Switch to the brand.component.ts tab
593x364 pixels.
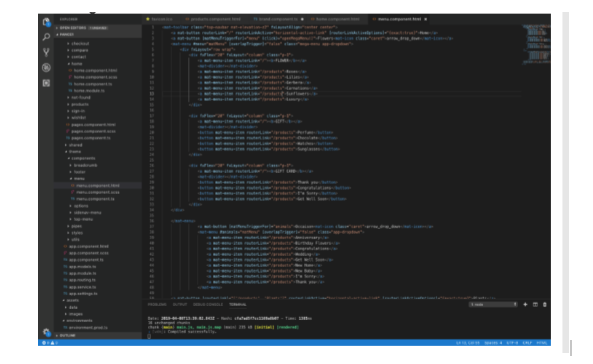[x=278, y=19]
